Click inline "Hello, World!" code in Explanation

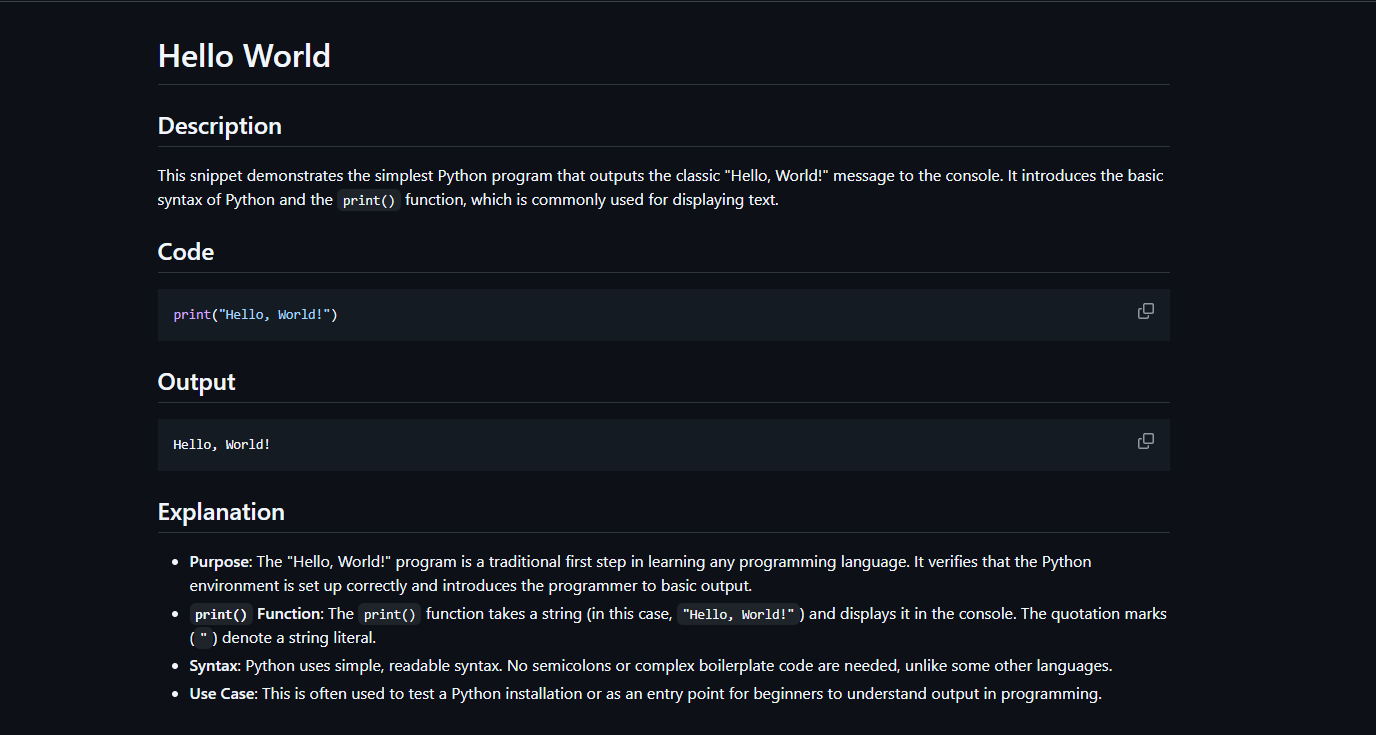pyautogui.click(x=738, y=614)
